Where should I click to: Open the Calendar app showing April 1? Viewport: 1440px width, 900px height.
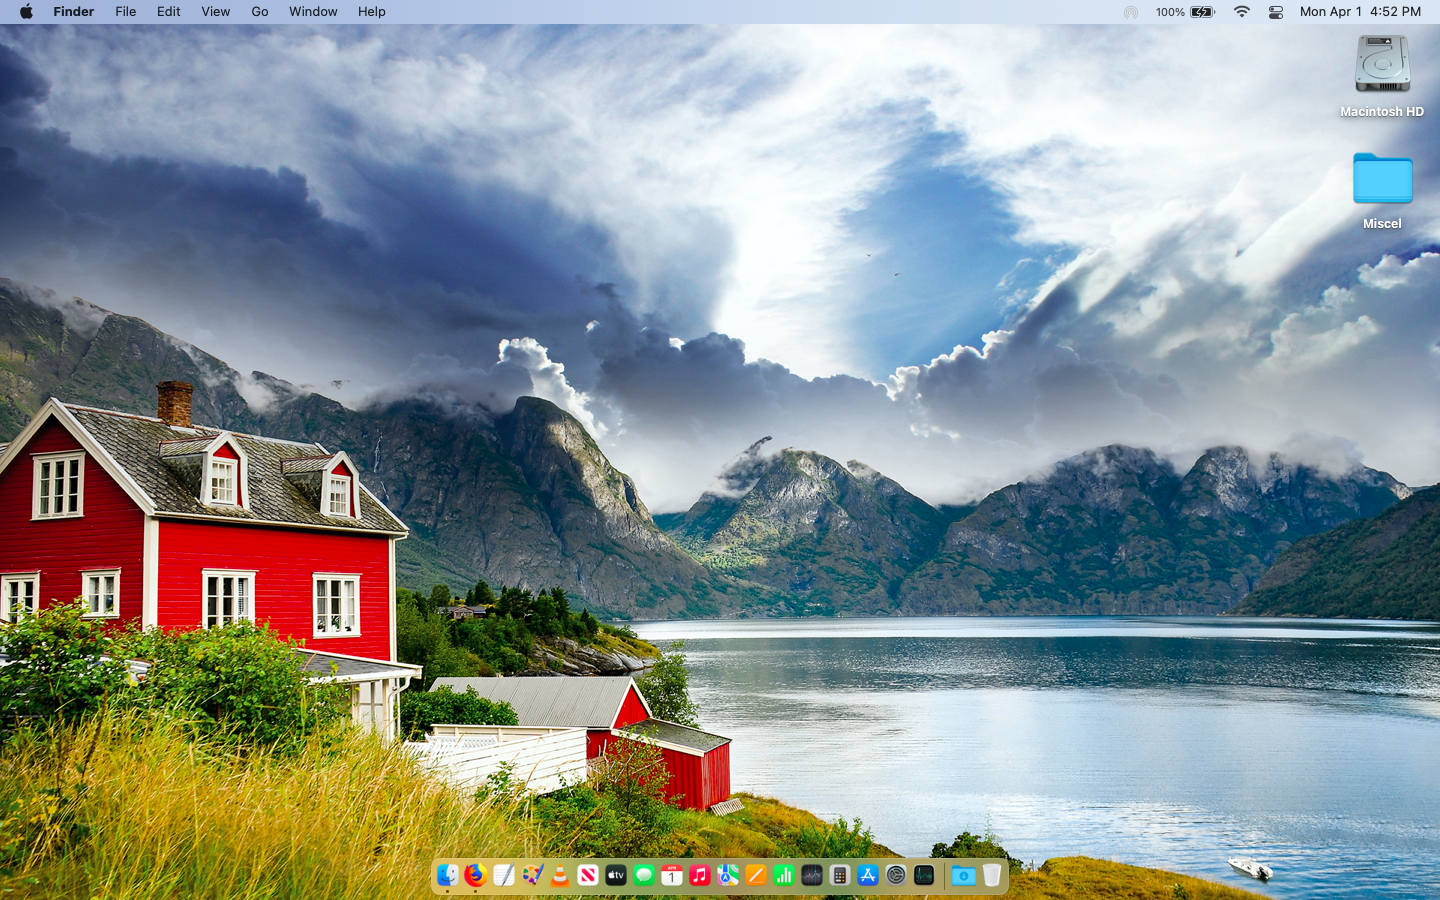672,875
